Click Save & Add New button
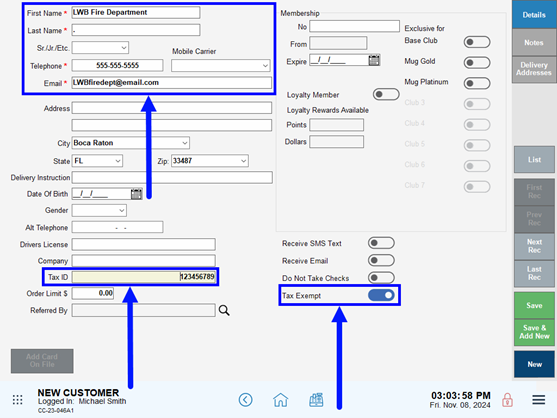This screenshot has width=557, height=418. pos(534,332)
